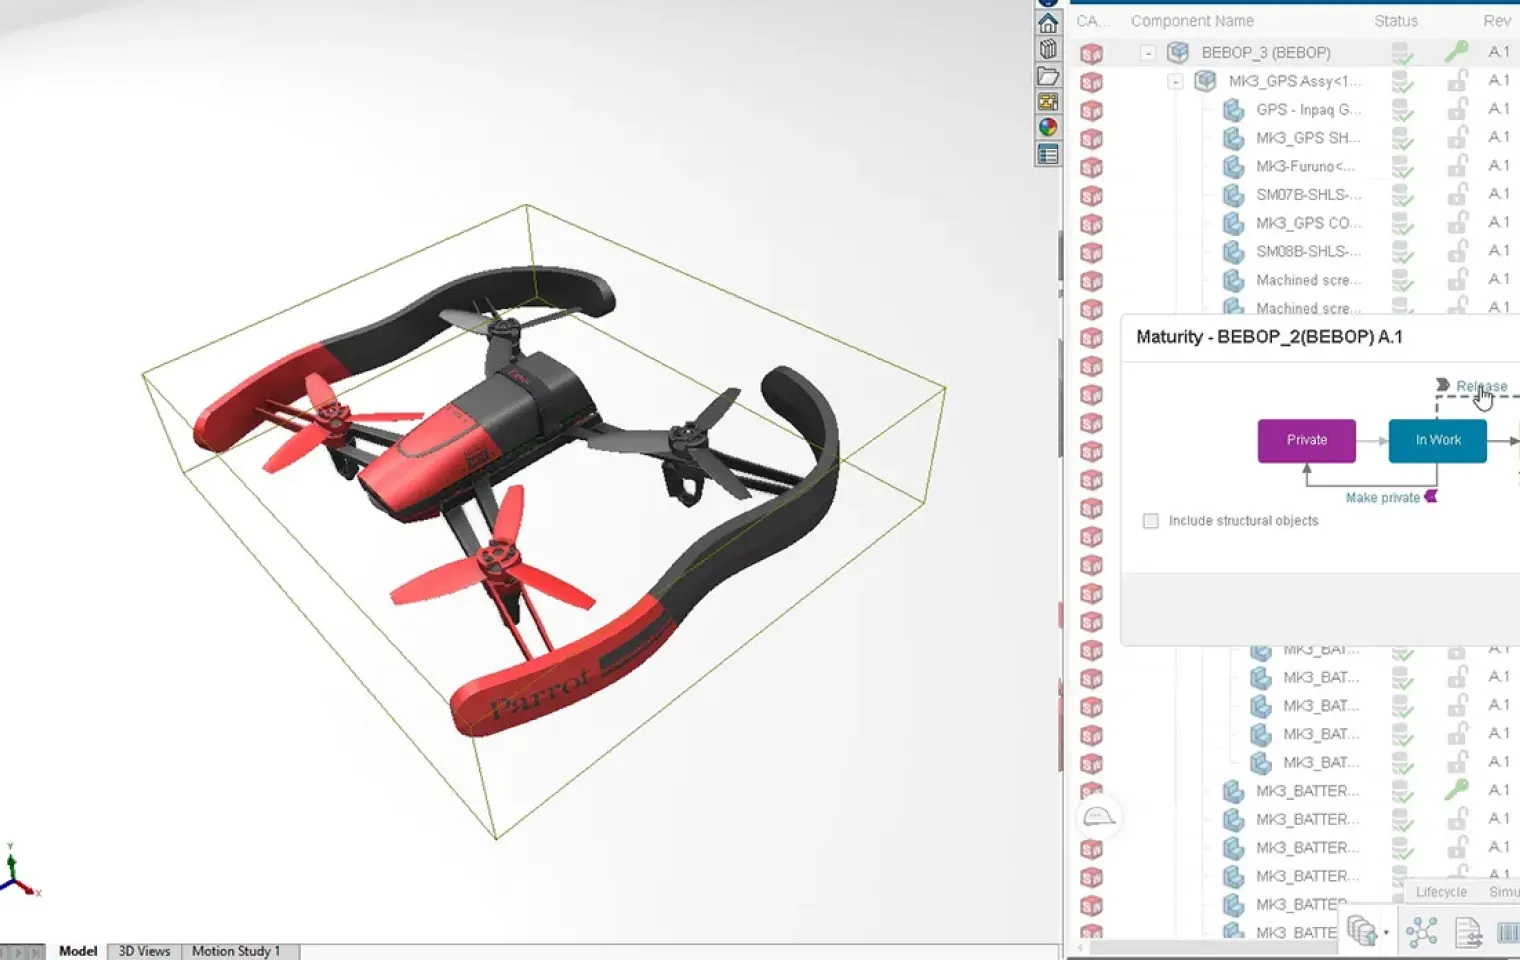Open the File Explorer folder icon

[x=1048, y=76]
